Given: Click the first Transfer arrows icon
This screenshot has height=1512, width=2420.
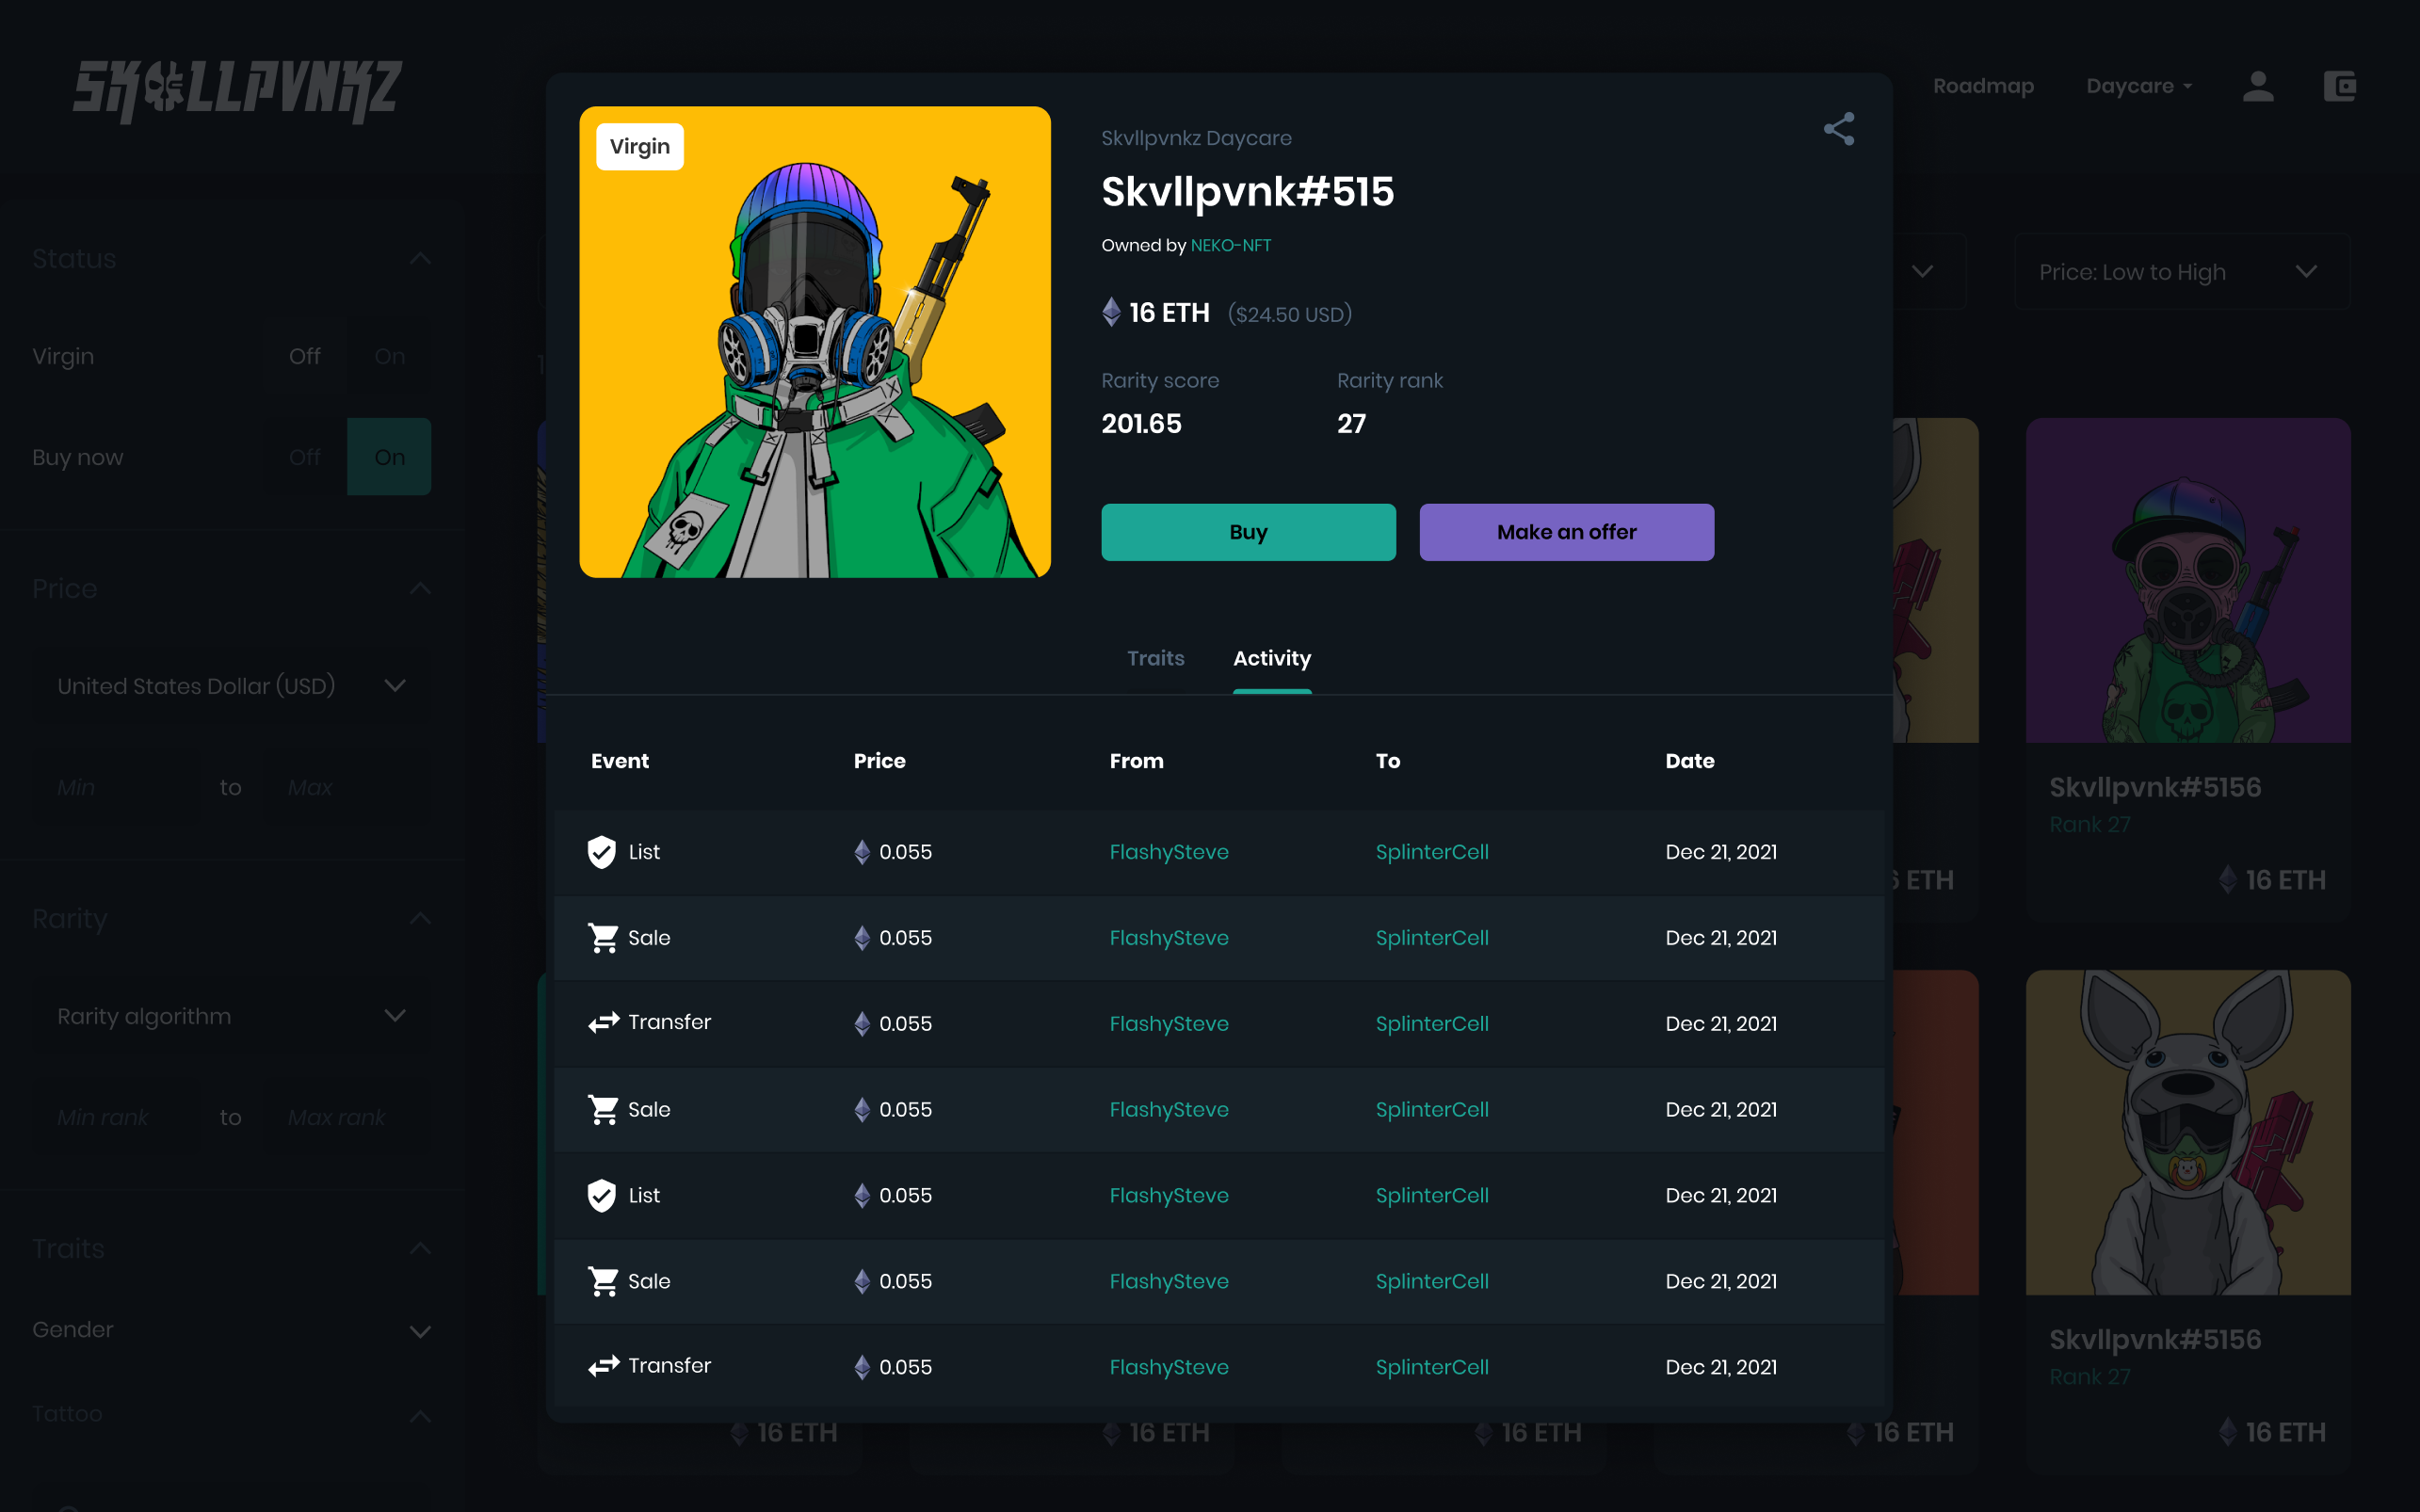Looking at the screenshot, I should click(603, 1023).
